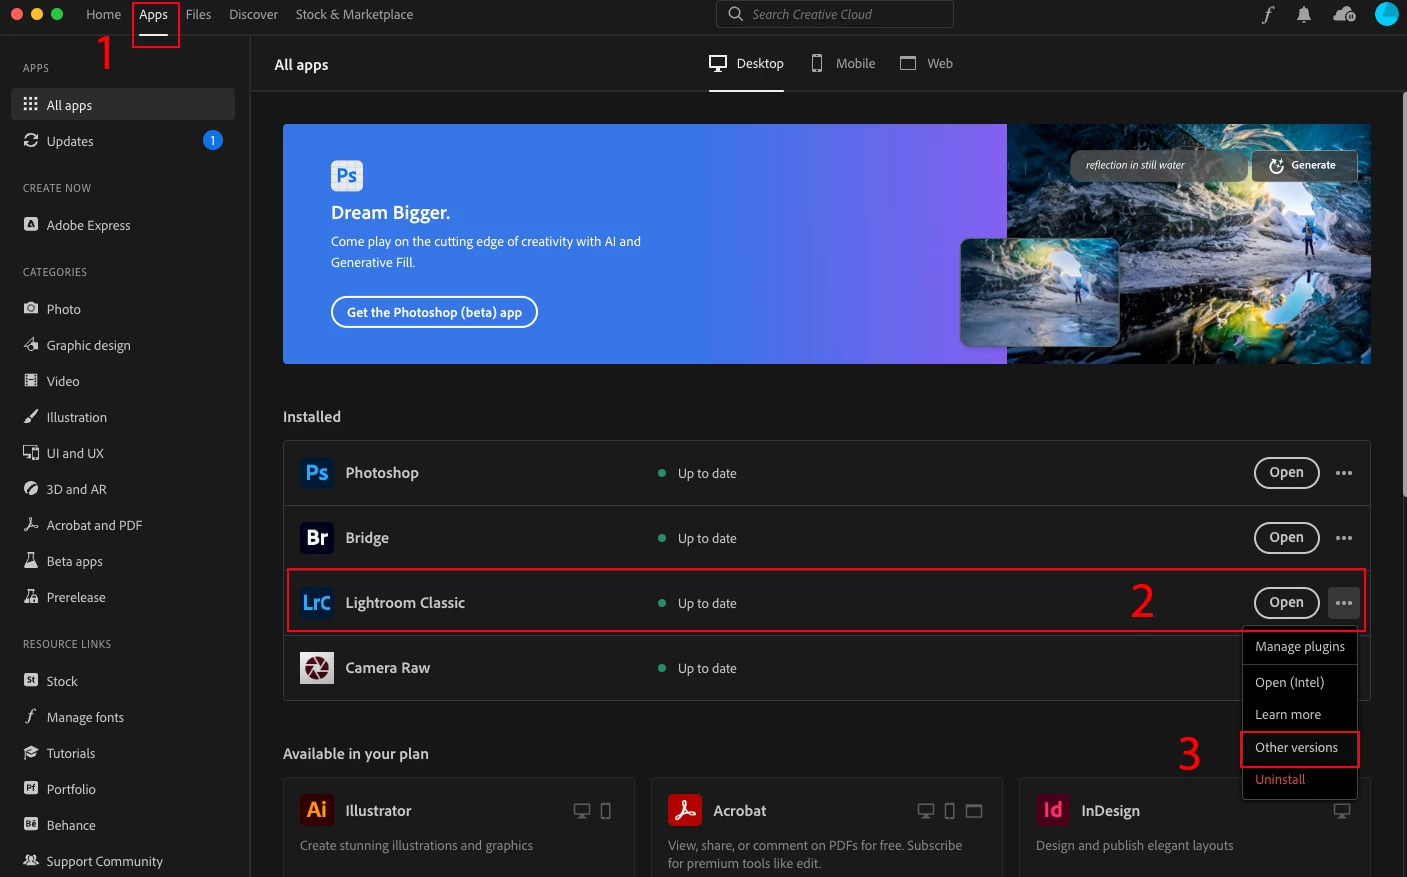
Task: Open Updates in the sidebar
Action: coord(123,141)
